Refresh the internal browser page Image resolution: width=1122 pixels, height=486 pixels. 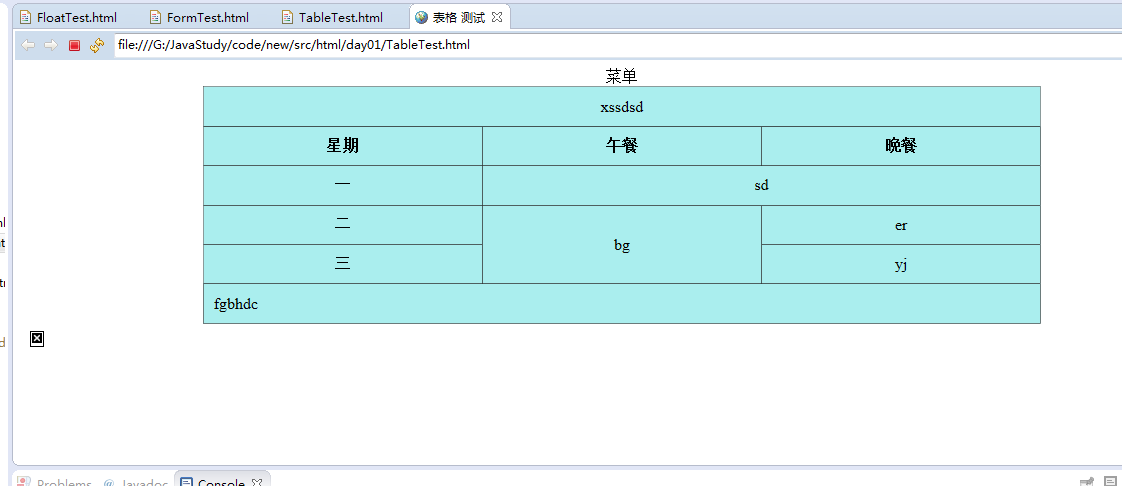pos(97,45)
